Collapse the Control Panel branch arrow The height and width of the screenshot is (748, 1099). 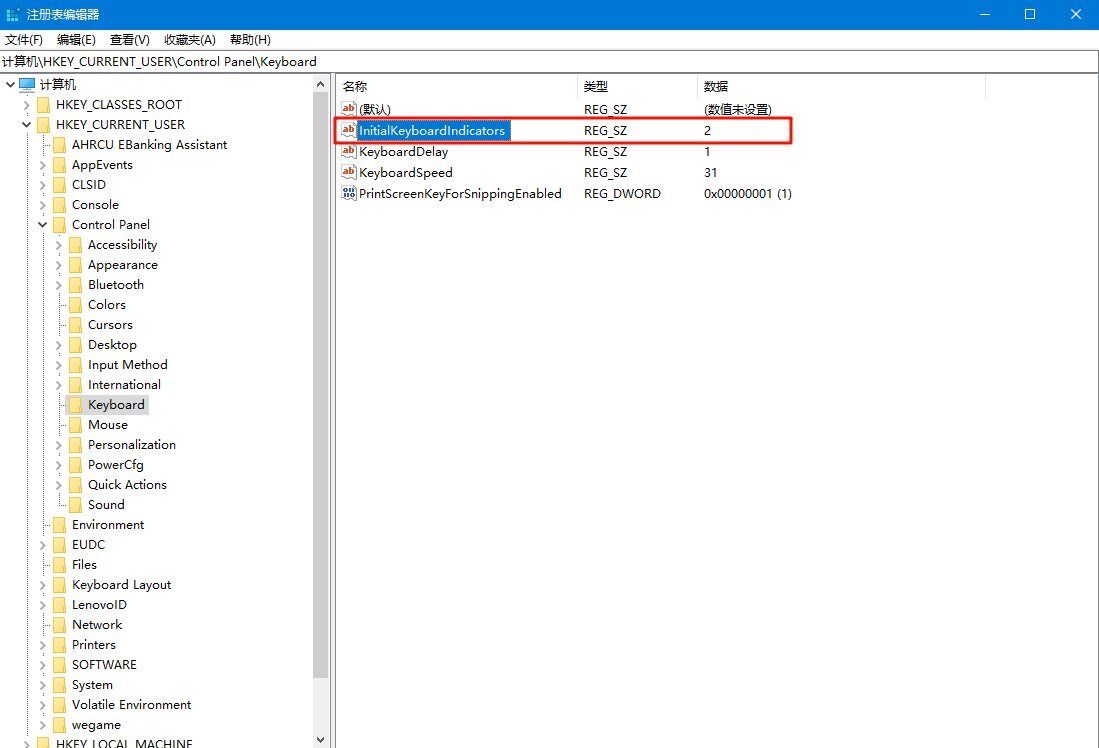(43, 225)
